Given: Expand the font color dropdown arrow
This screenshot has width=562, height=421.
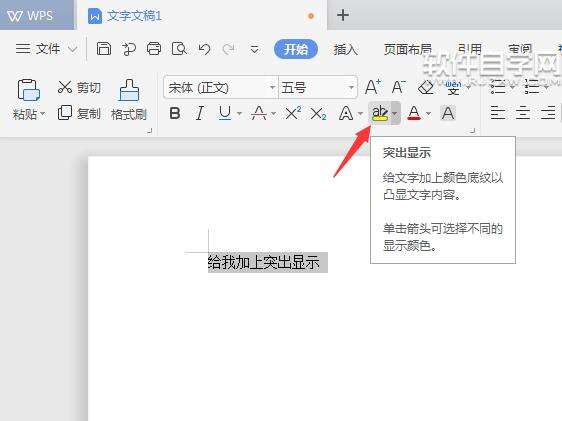Looking at the screenshot, I should point(429,114).
